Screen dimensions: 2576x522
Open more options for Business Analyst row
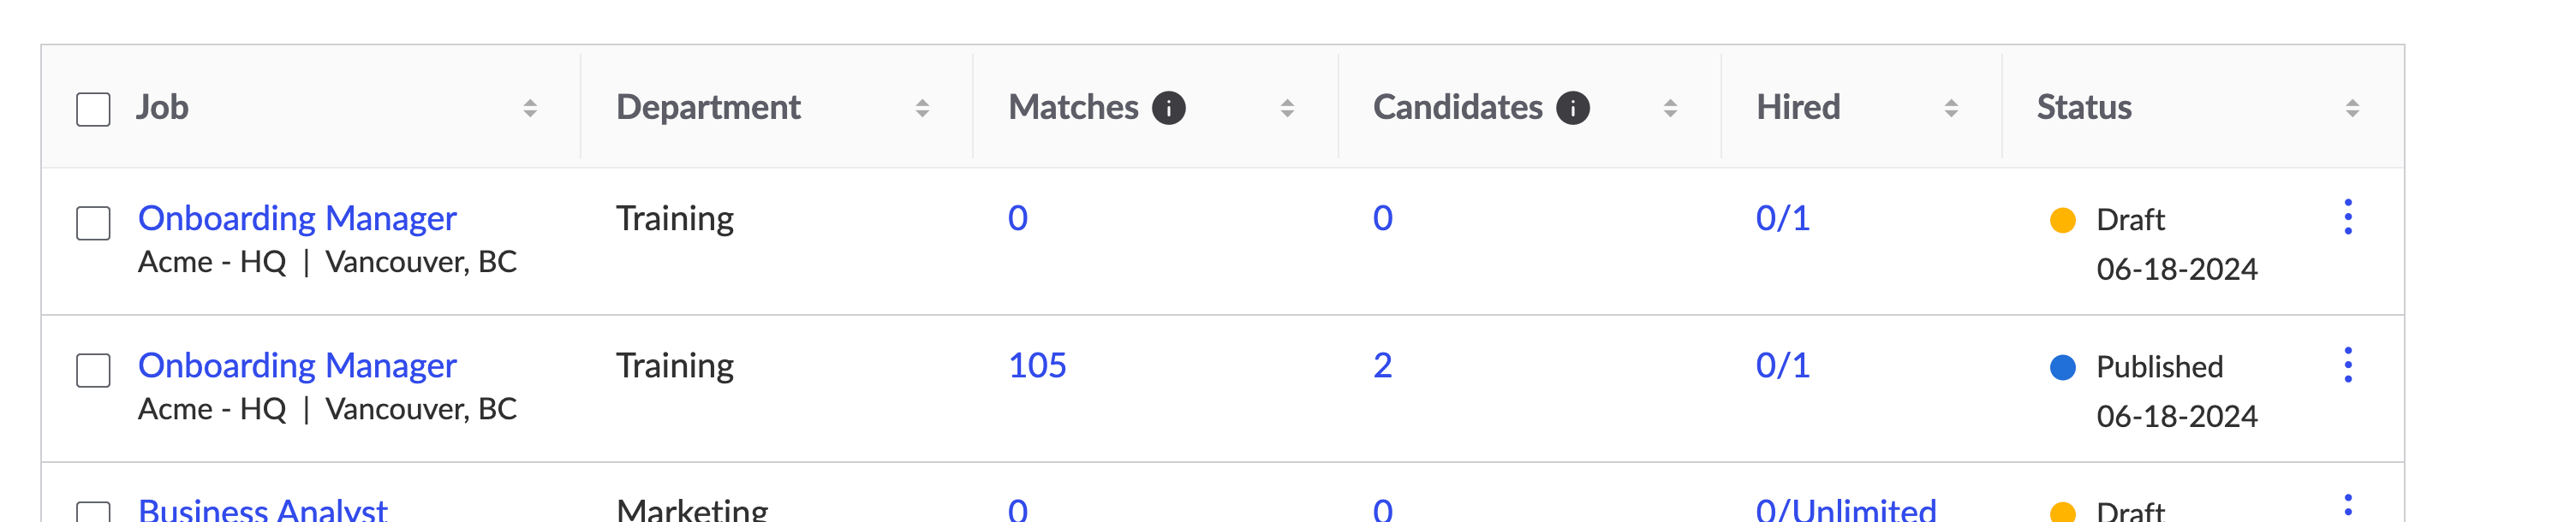tap(2347, 505)
